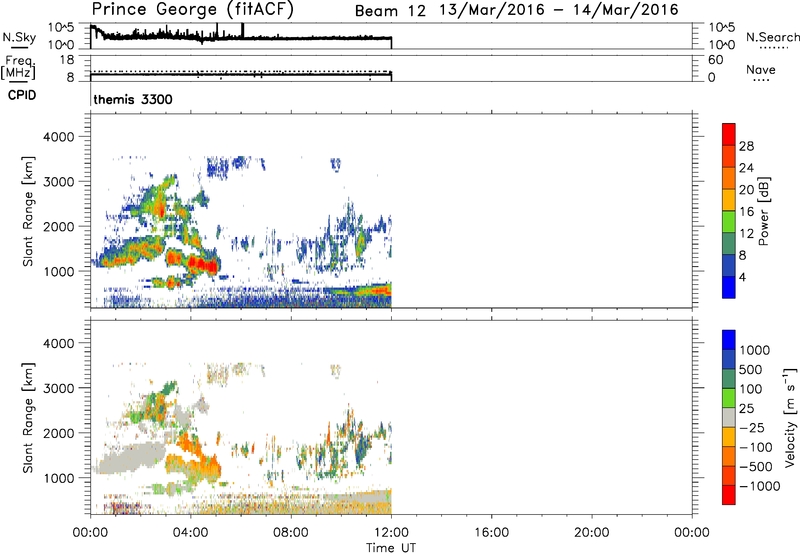The height and width of the screenshot is (554, 800).
Task: Click the '4000' tick label on the power panel
Action: [x=59, y=137]
